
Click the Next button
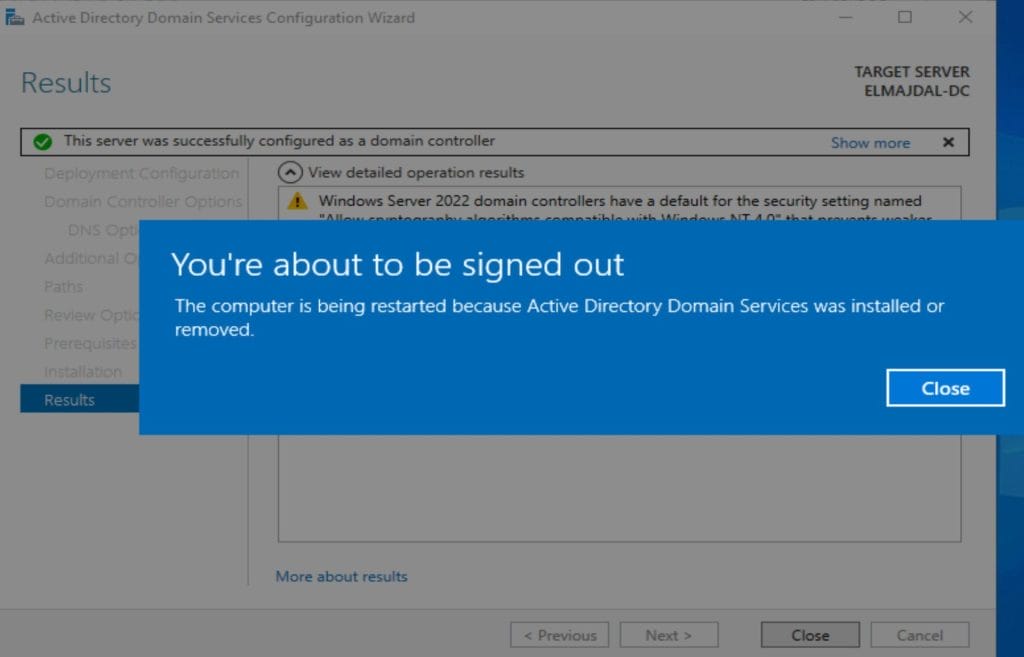coord(668,635)
